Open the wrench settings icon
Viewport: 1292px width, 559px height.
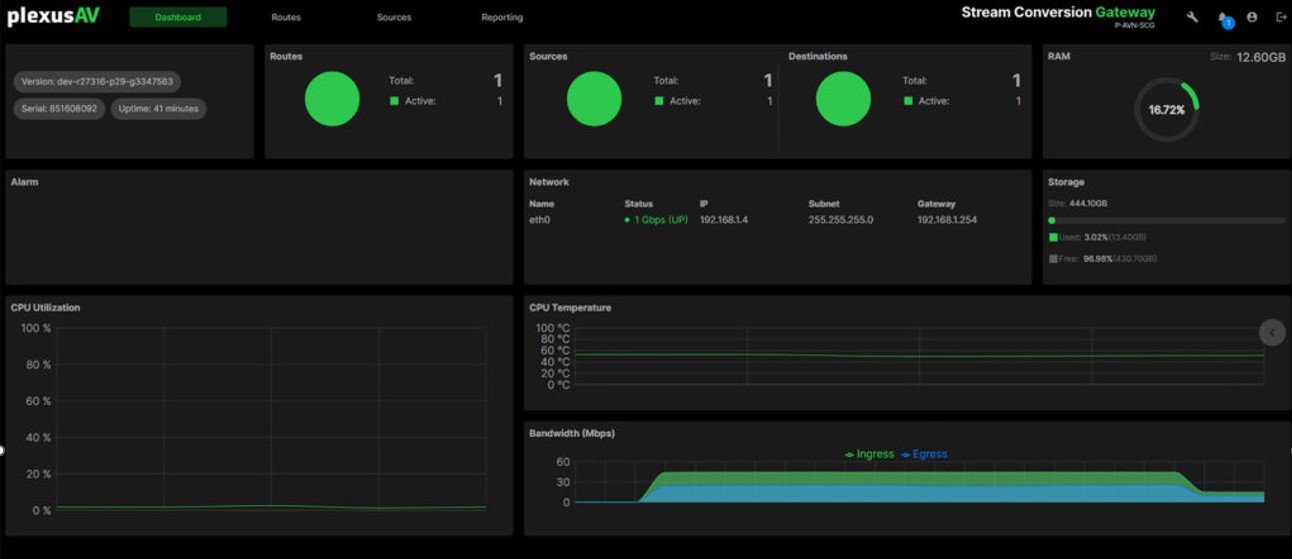tap(1192, 17)
